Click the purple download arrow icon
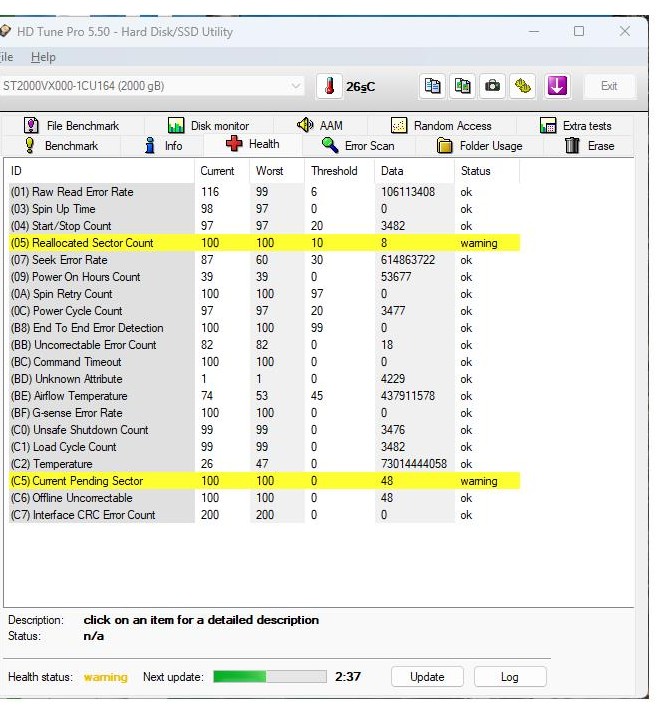The width and height of the screenshot is (657, 721). 557,86
